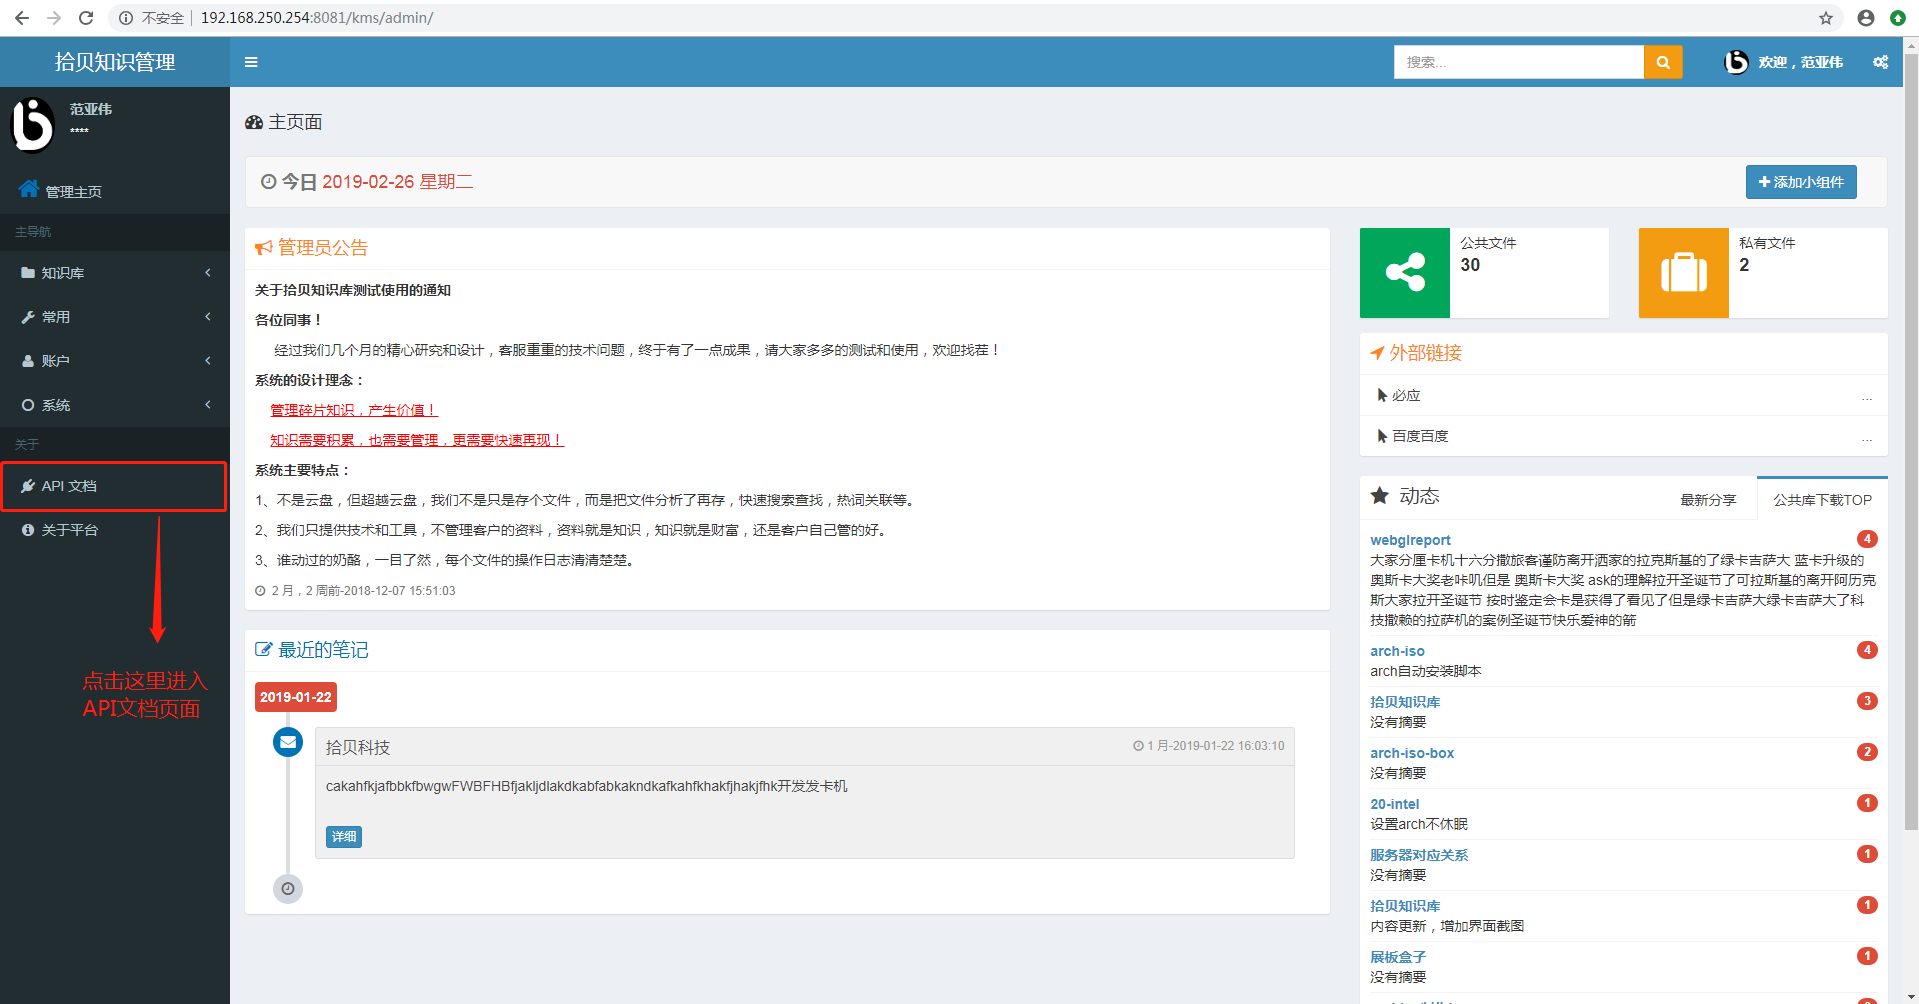The image size is (1919, 1004).
Task: Click the orange briefcase tile for 私有文件
Action: (1684, 272)
